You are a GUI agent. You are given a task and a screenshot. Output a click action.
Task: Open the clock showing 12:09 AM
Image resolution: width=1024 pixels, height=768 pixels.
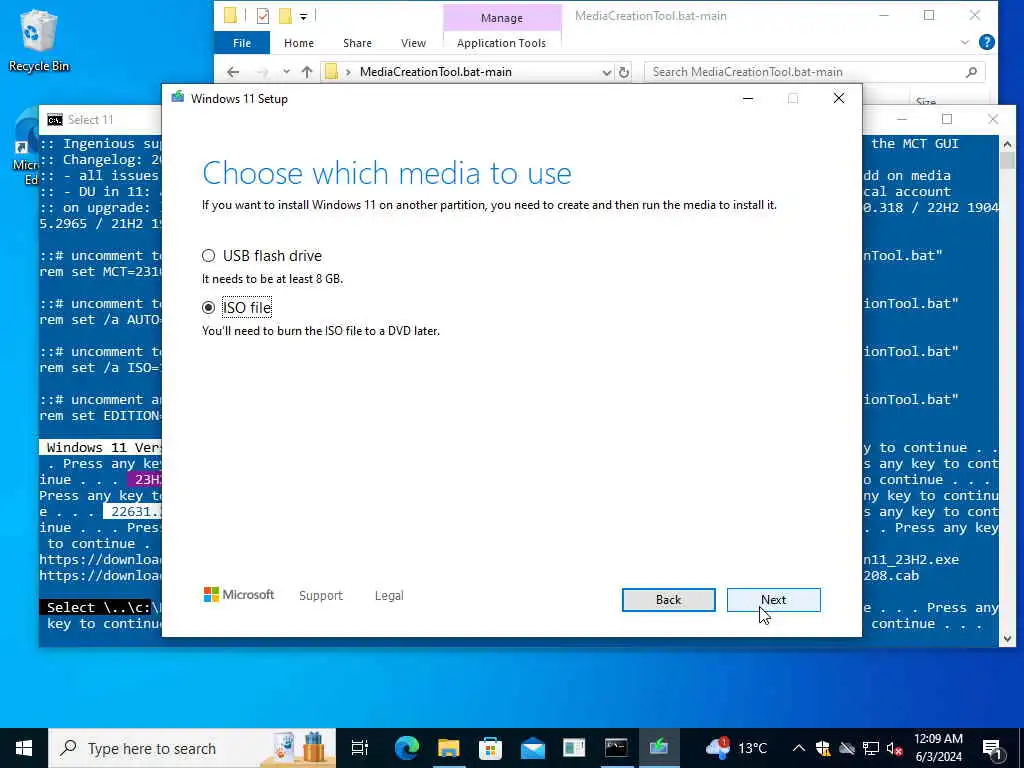[x=938, y=748]
